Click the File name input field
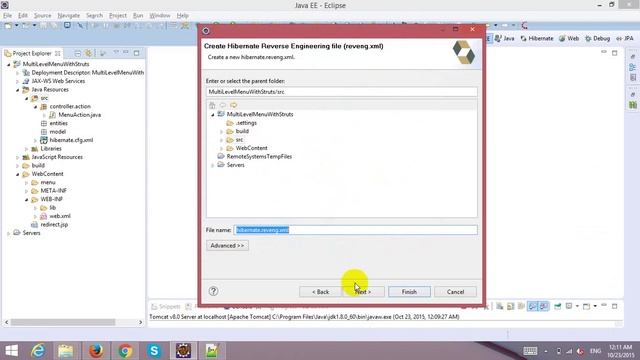This screenshot has height=360, width=640. point(355,230)
